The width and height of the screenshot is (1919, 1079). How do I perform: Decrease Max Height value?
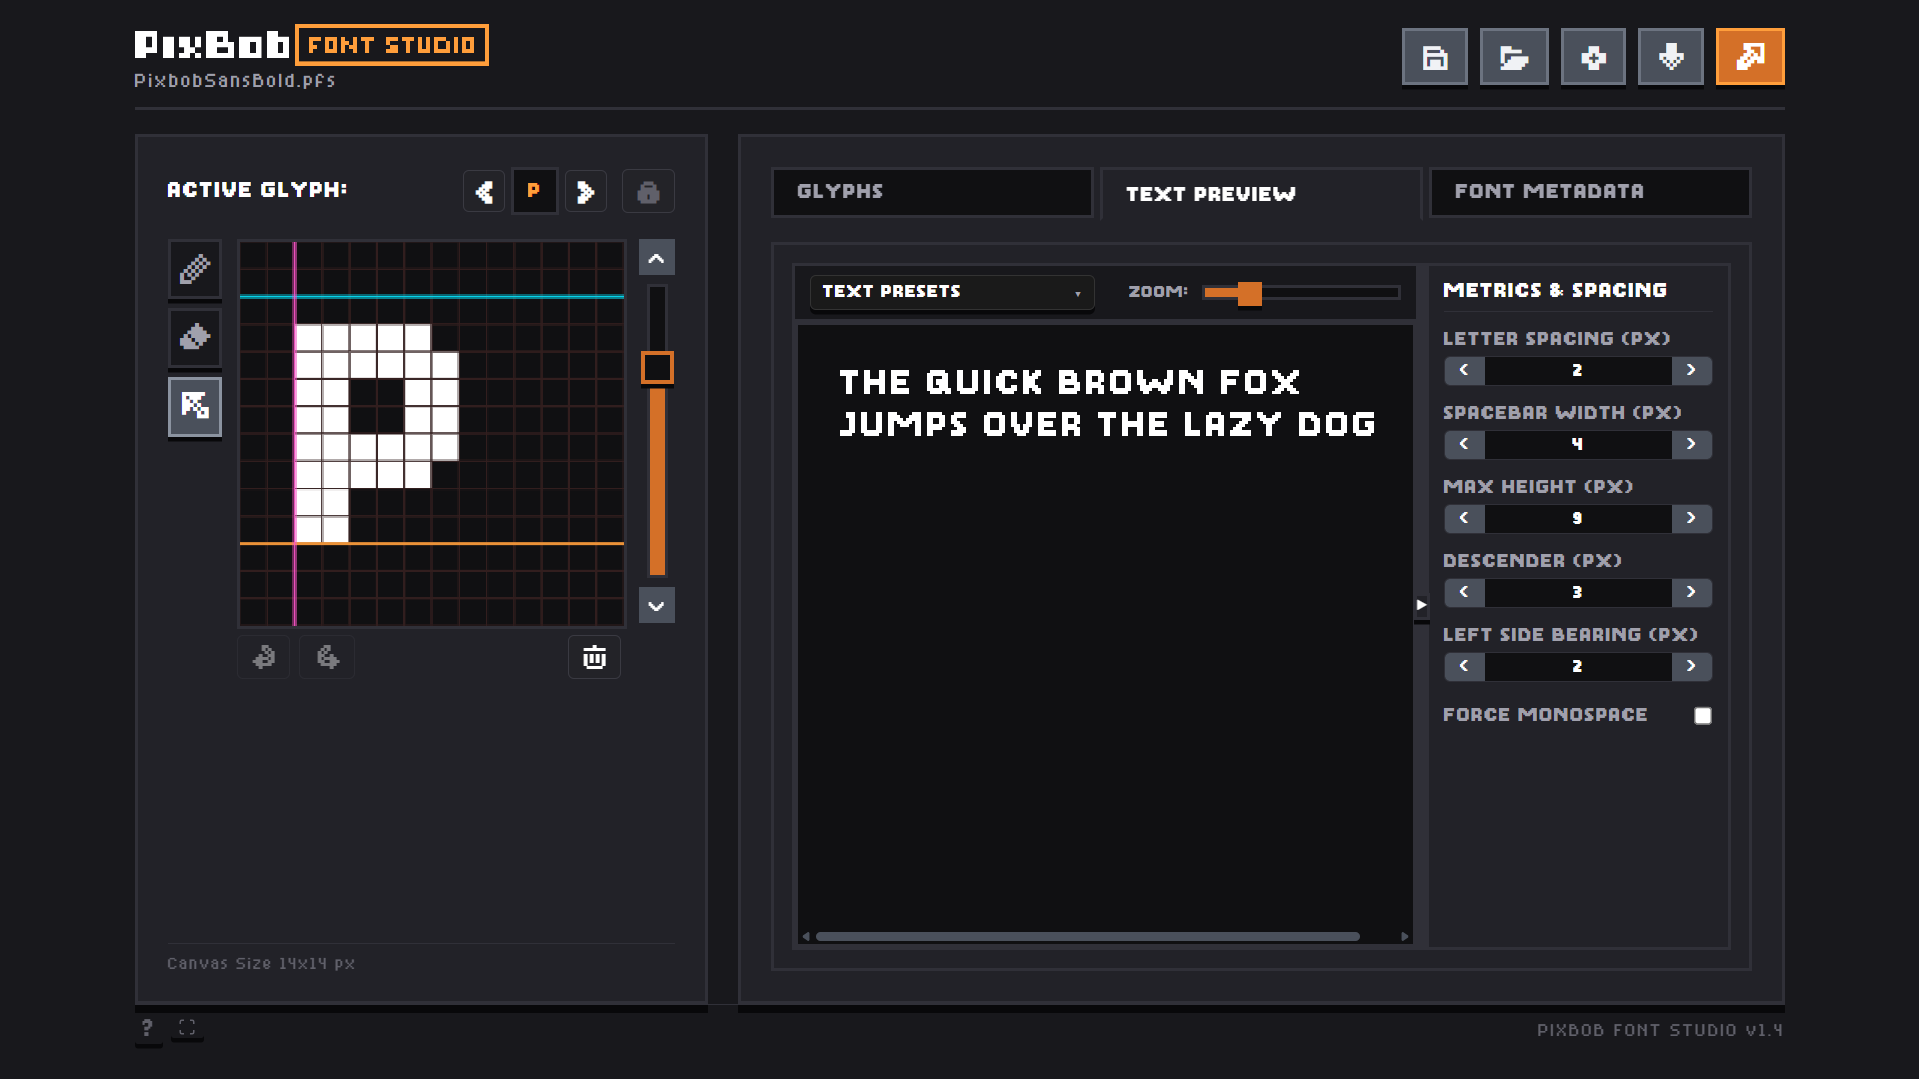tap(1464, 518)
